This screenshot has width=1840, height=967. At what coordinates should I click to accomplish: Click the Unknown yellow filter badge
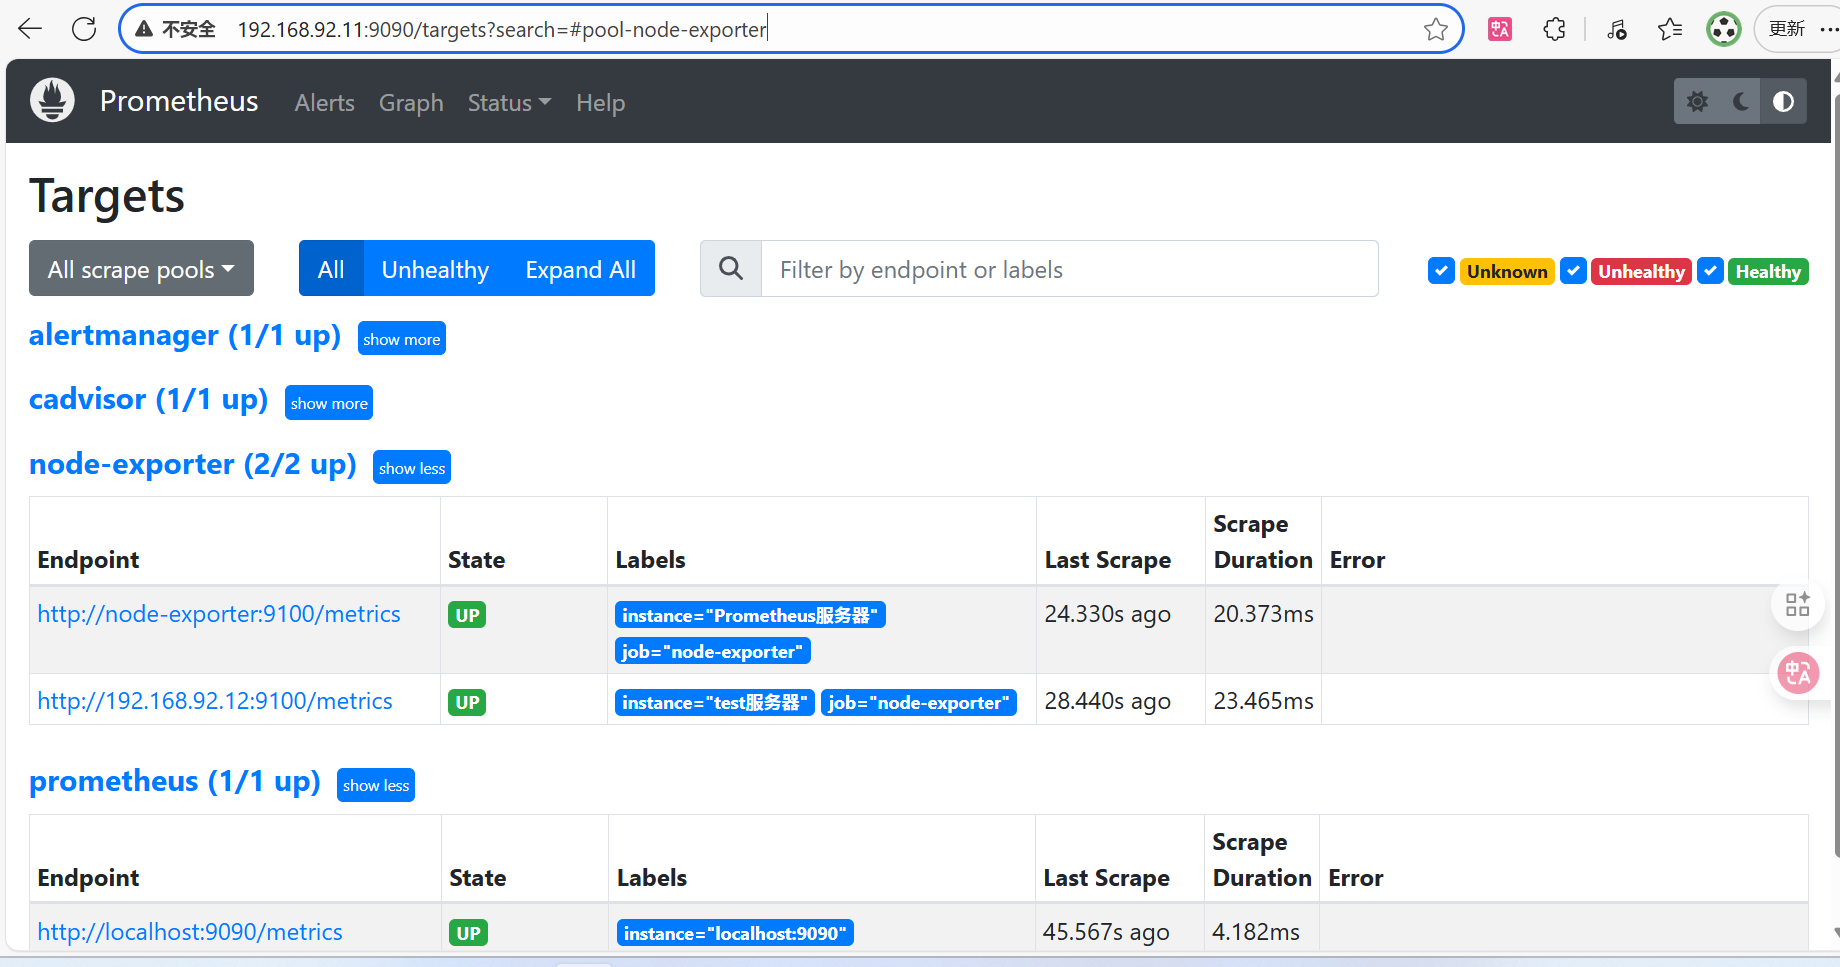coord(1507,271)
